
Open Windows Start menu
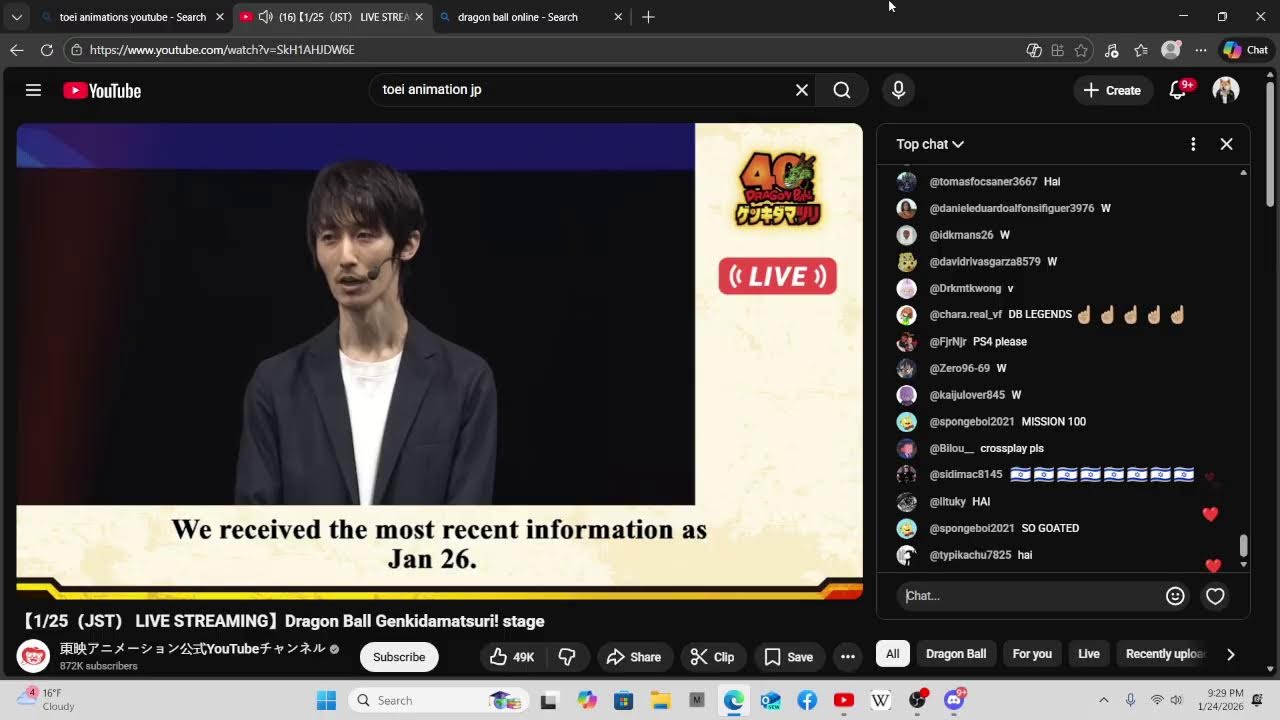pyautogui.click(x=326, y=700)
